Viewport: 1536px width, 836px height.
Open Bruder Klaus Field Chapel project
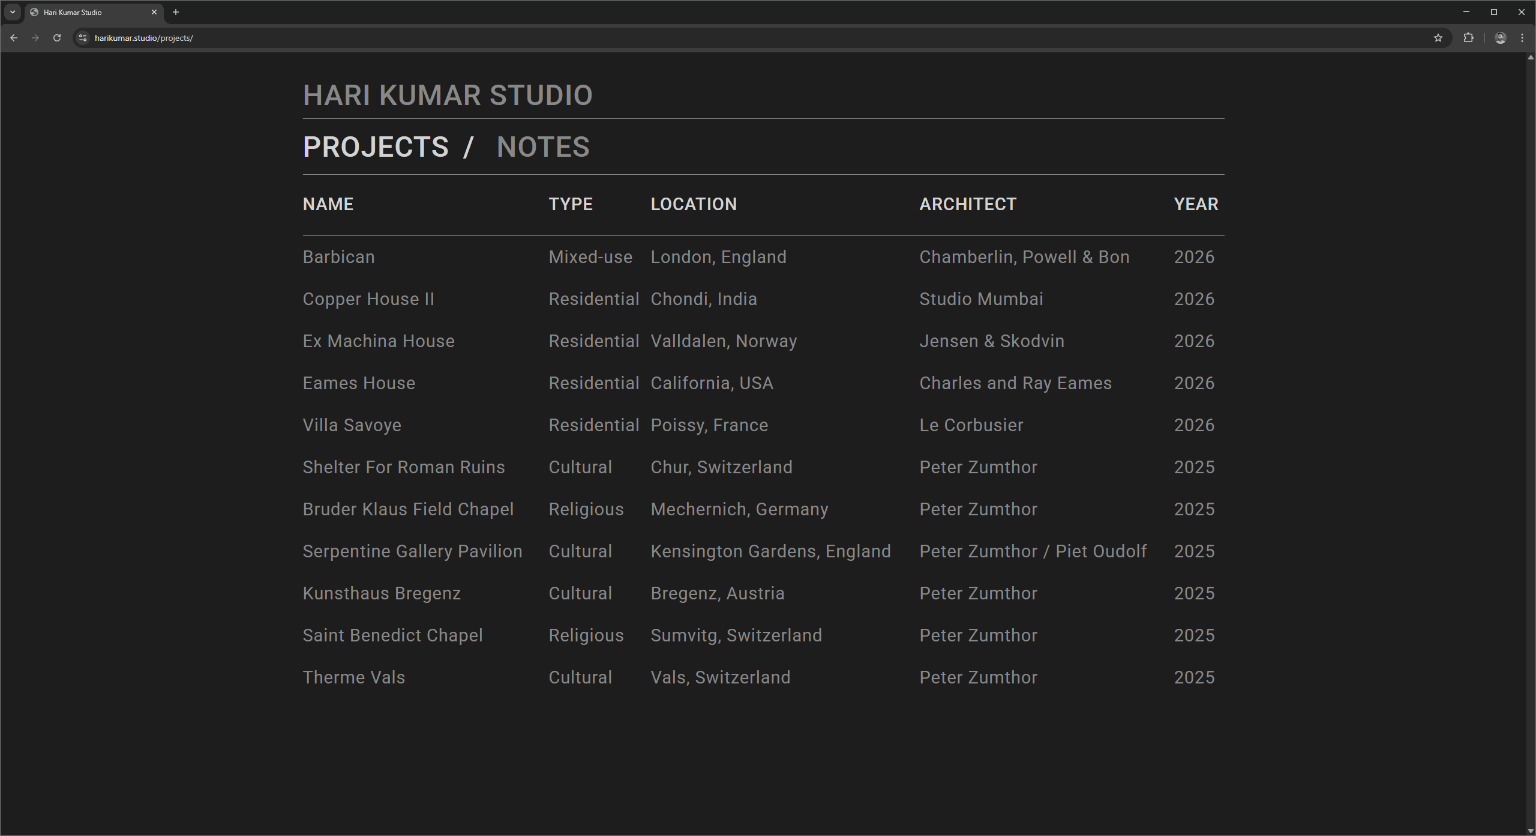(x=408, y=509)
